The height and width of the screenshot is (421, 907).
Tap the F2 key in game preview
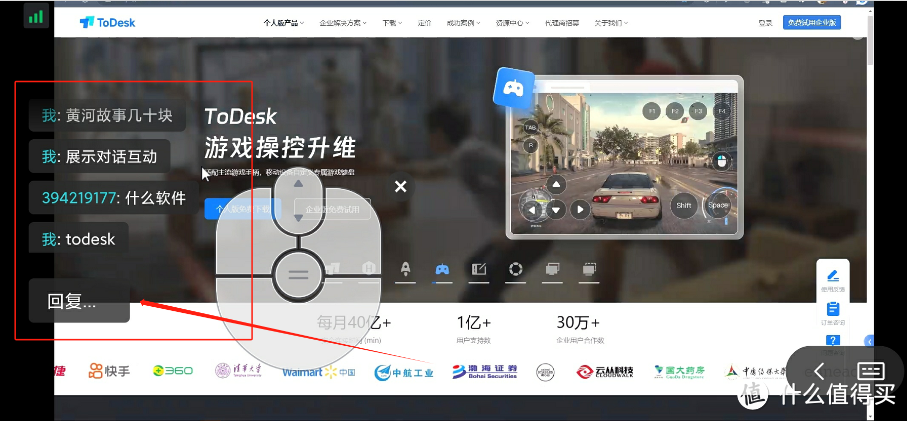pos(674,110)
